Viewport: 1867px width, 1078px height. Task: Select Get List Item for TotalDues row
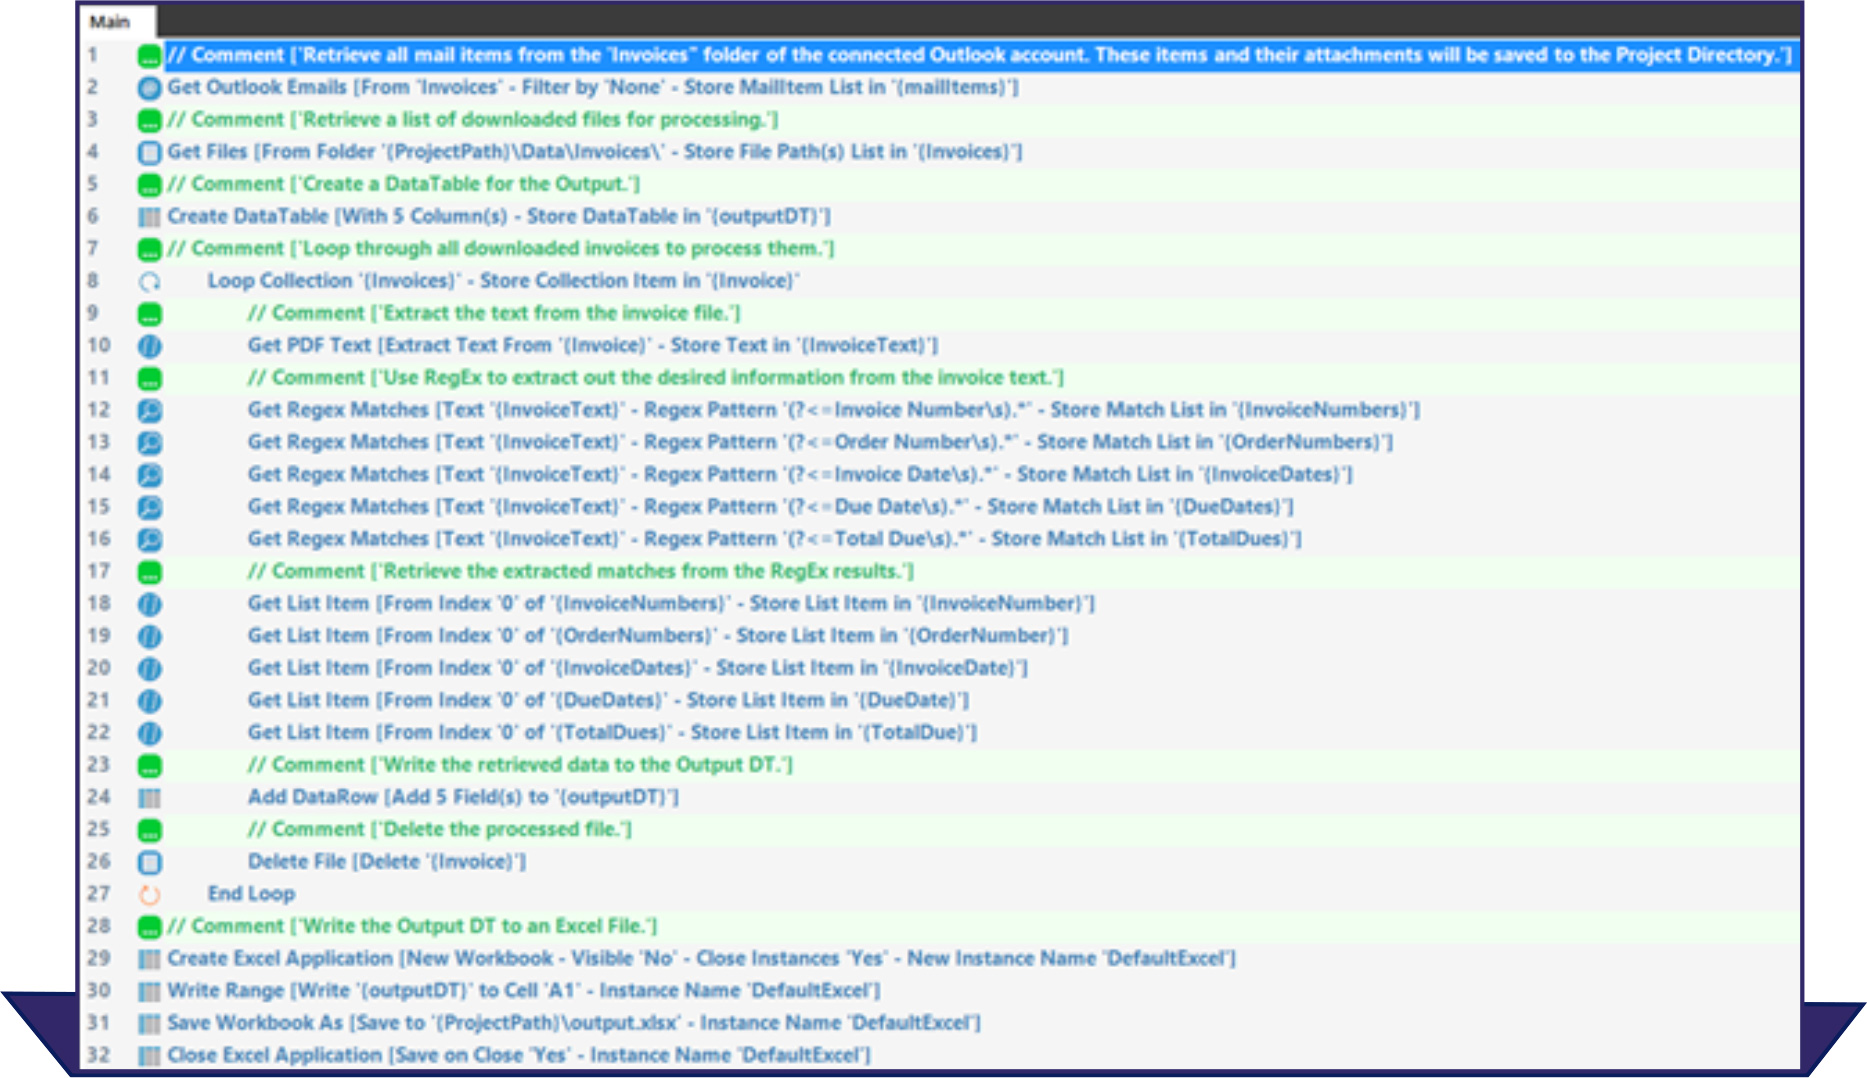pyautogui.click(x=611, y=732)
